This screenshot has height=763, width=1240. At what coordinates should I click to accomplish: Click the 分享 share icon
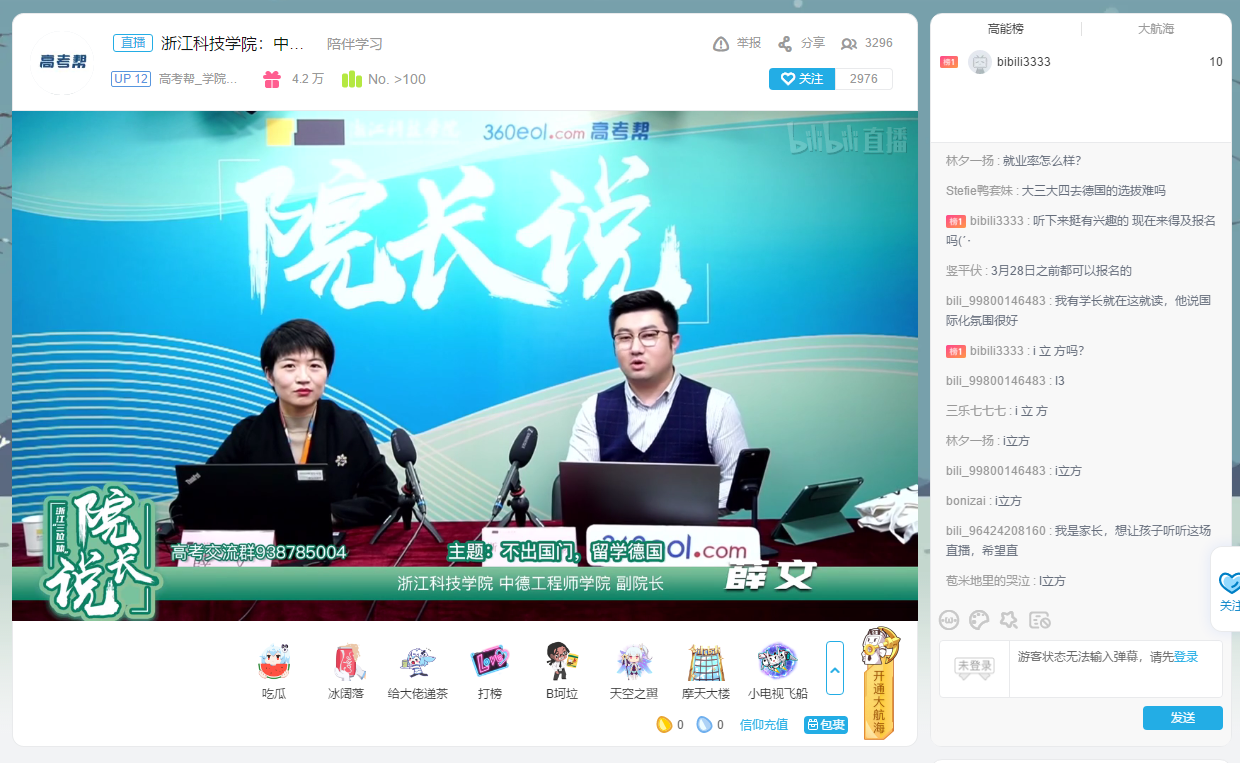pos(785,44)
